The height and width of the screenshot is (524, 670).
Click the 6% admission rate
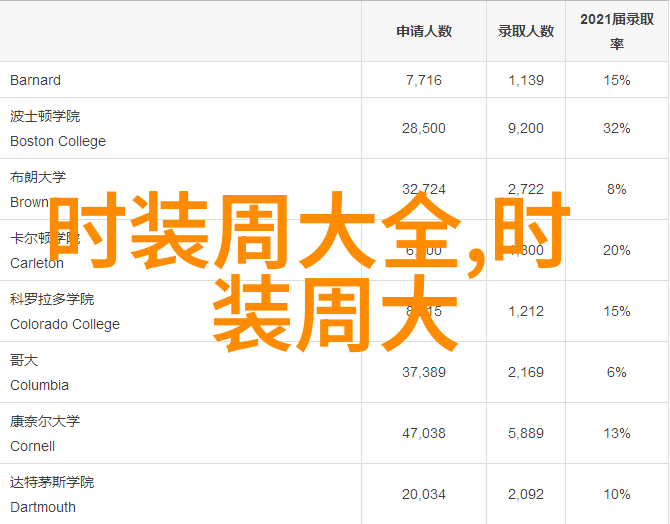pos(617,372)
